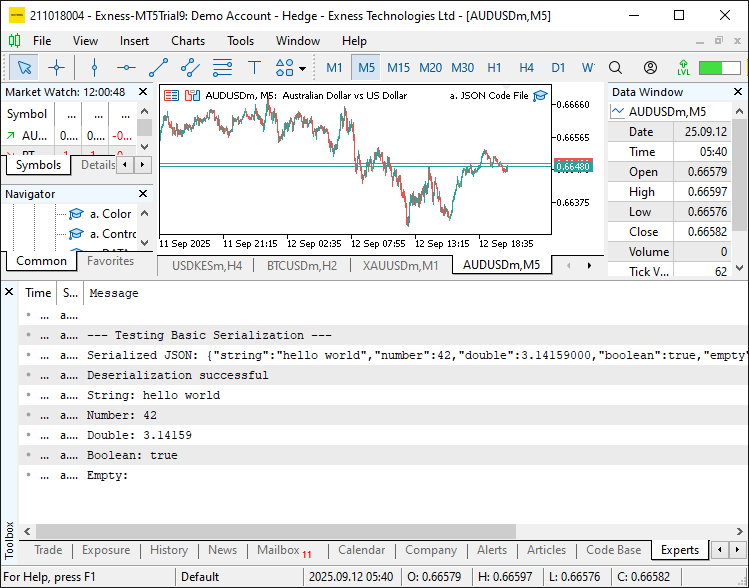
Task: Open the News tab in Toolbox
Action: (223, 550)
